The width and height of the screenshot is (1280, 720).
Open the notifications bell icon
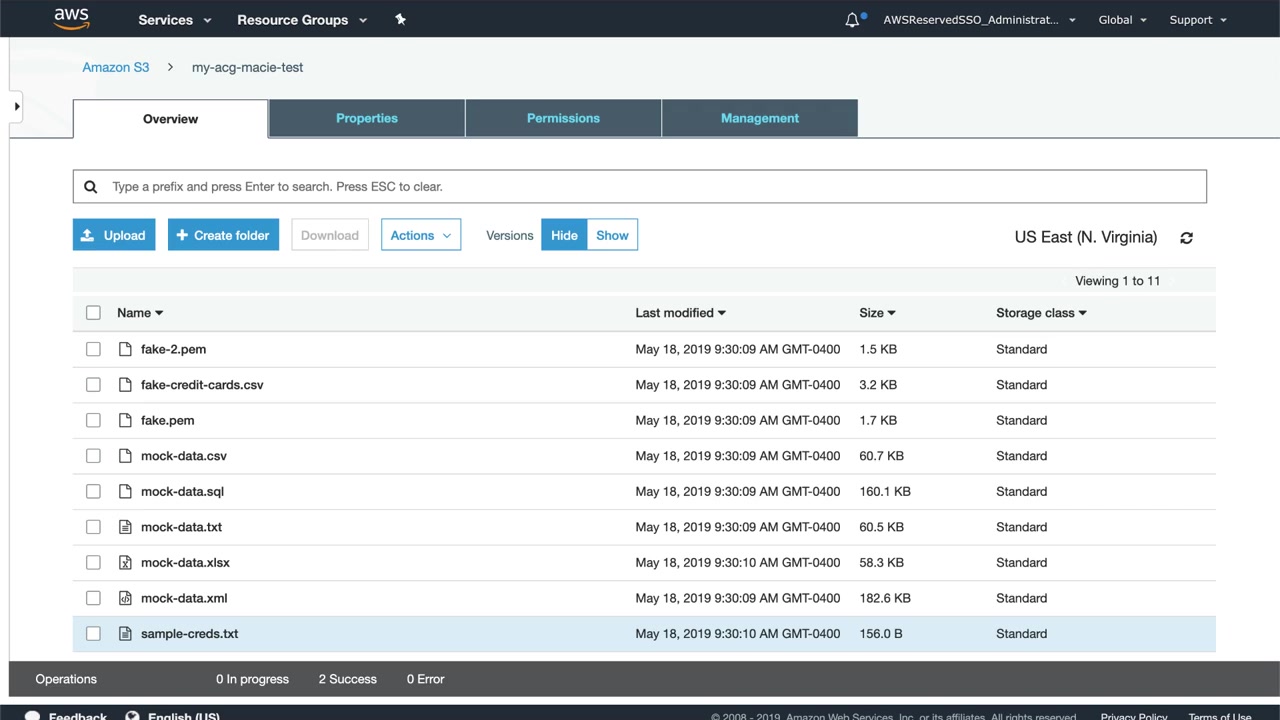[x=852, y=20]
